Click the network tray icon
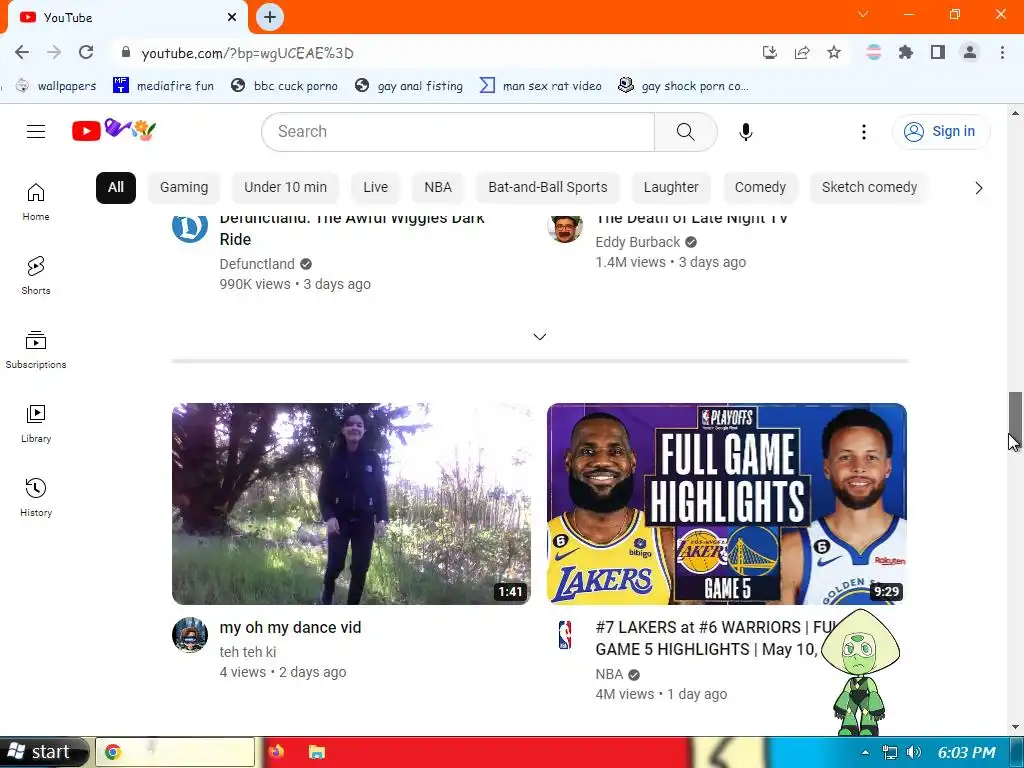1024x768 pixels. 889,752
